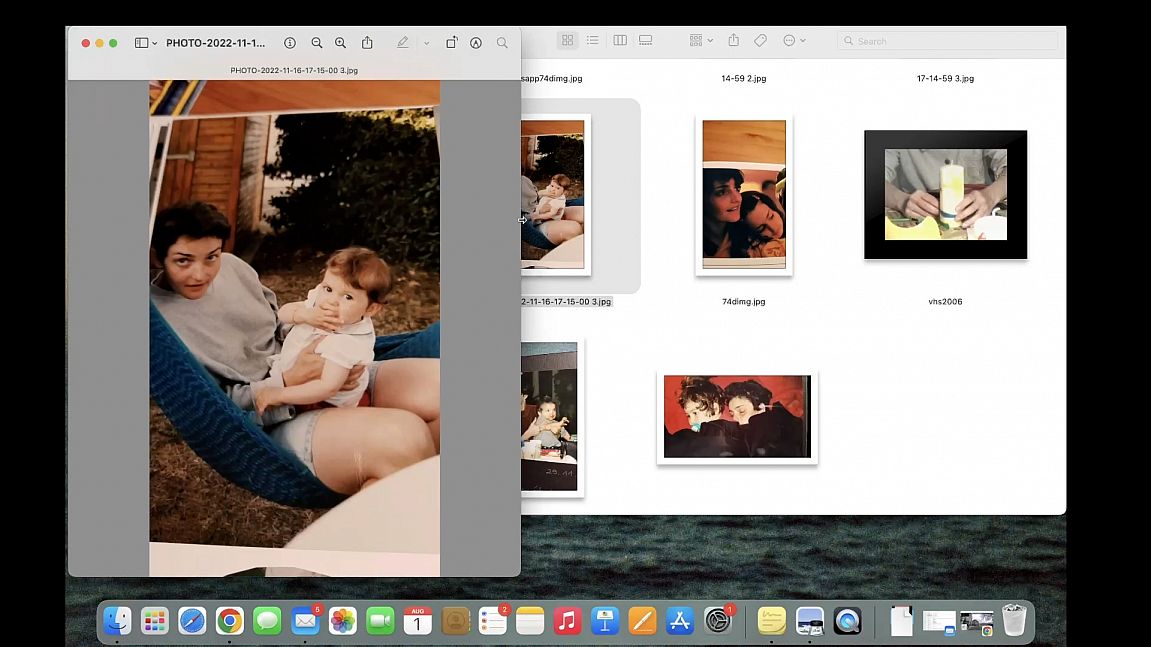The image size is (1151, 647).
Task: Switch Finder to list view
Action: 593,41
